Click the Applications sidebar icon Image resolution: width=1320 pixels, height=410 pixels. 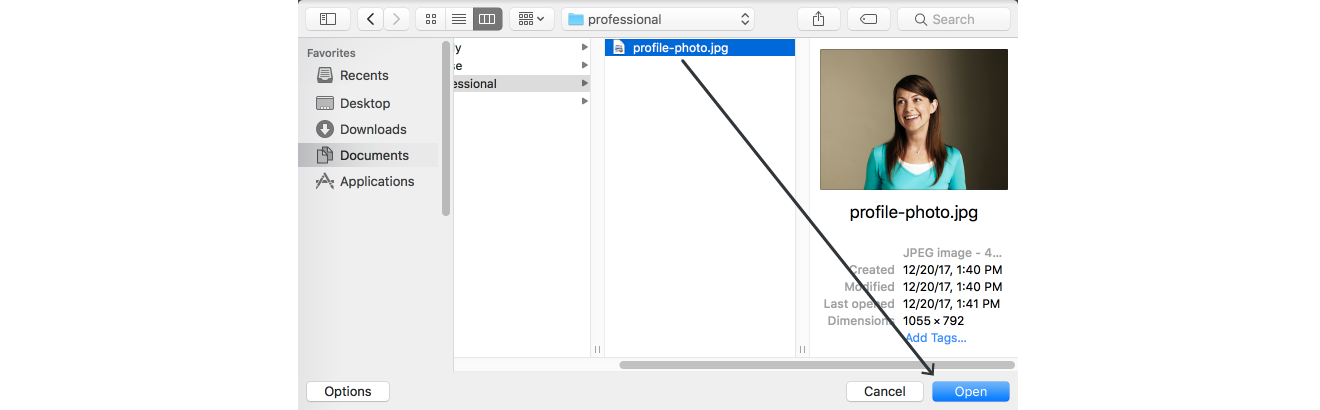click(324, 181)
